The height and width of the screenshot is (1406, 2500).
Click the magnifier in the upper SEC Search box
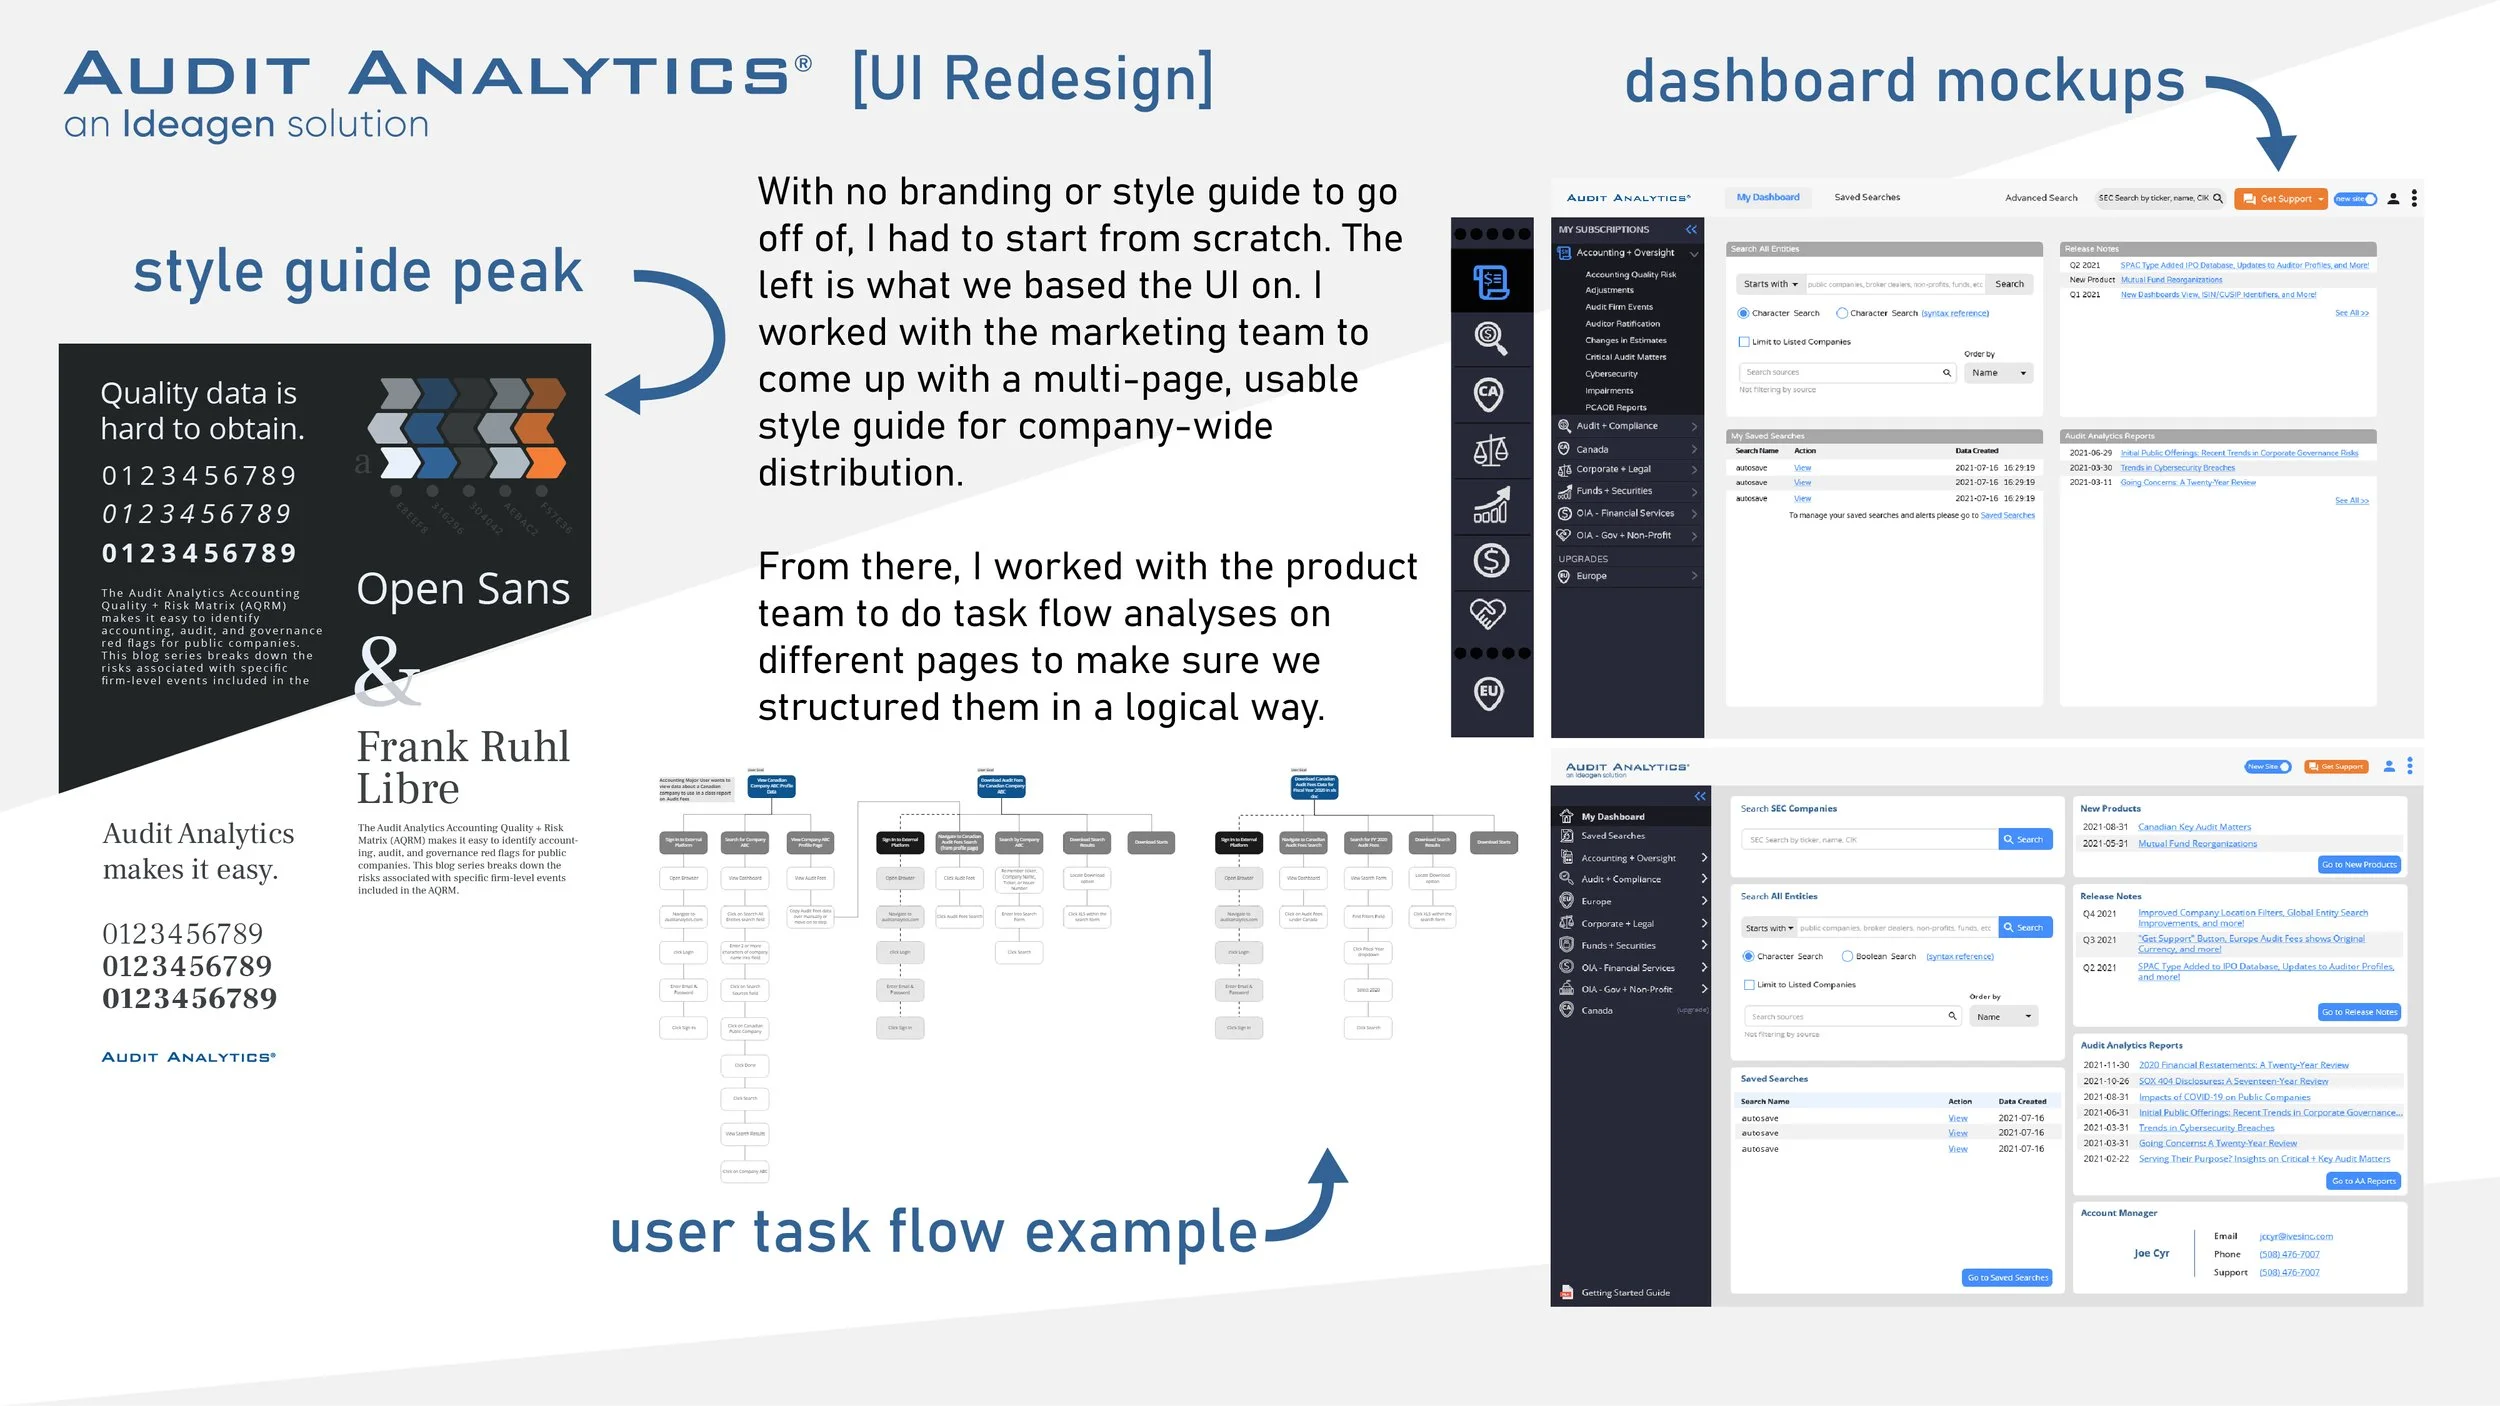(x=2218, y=198)
